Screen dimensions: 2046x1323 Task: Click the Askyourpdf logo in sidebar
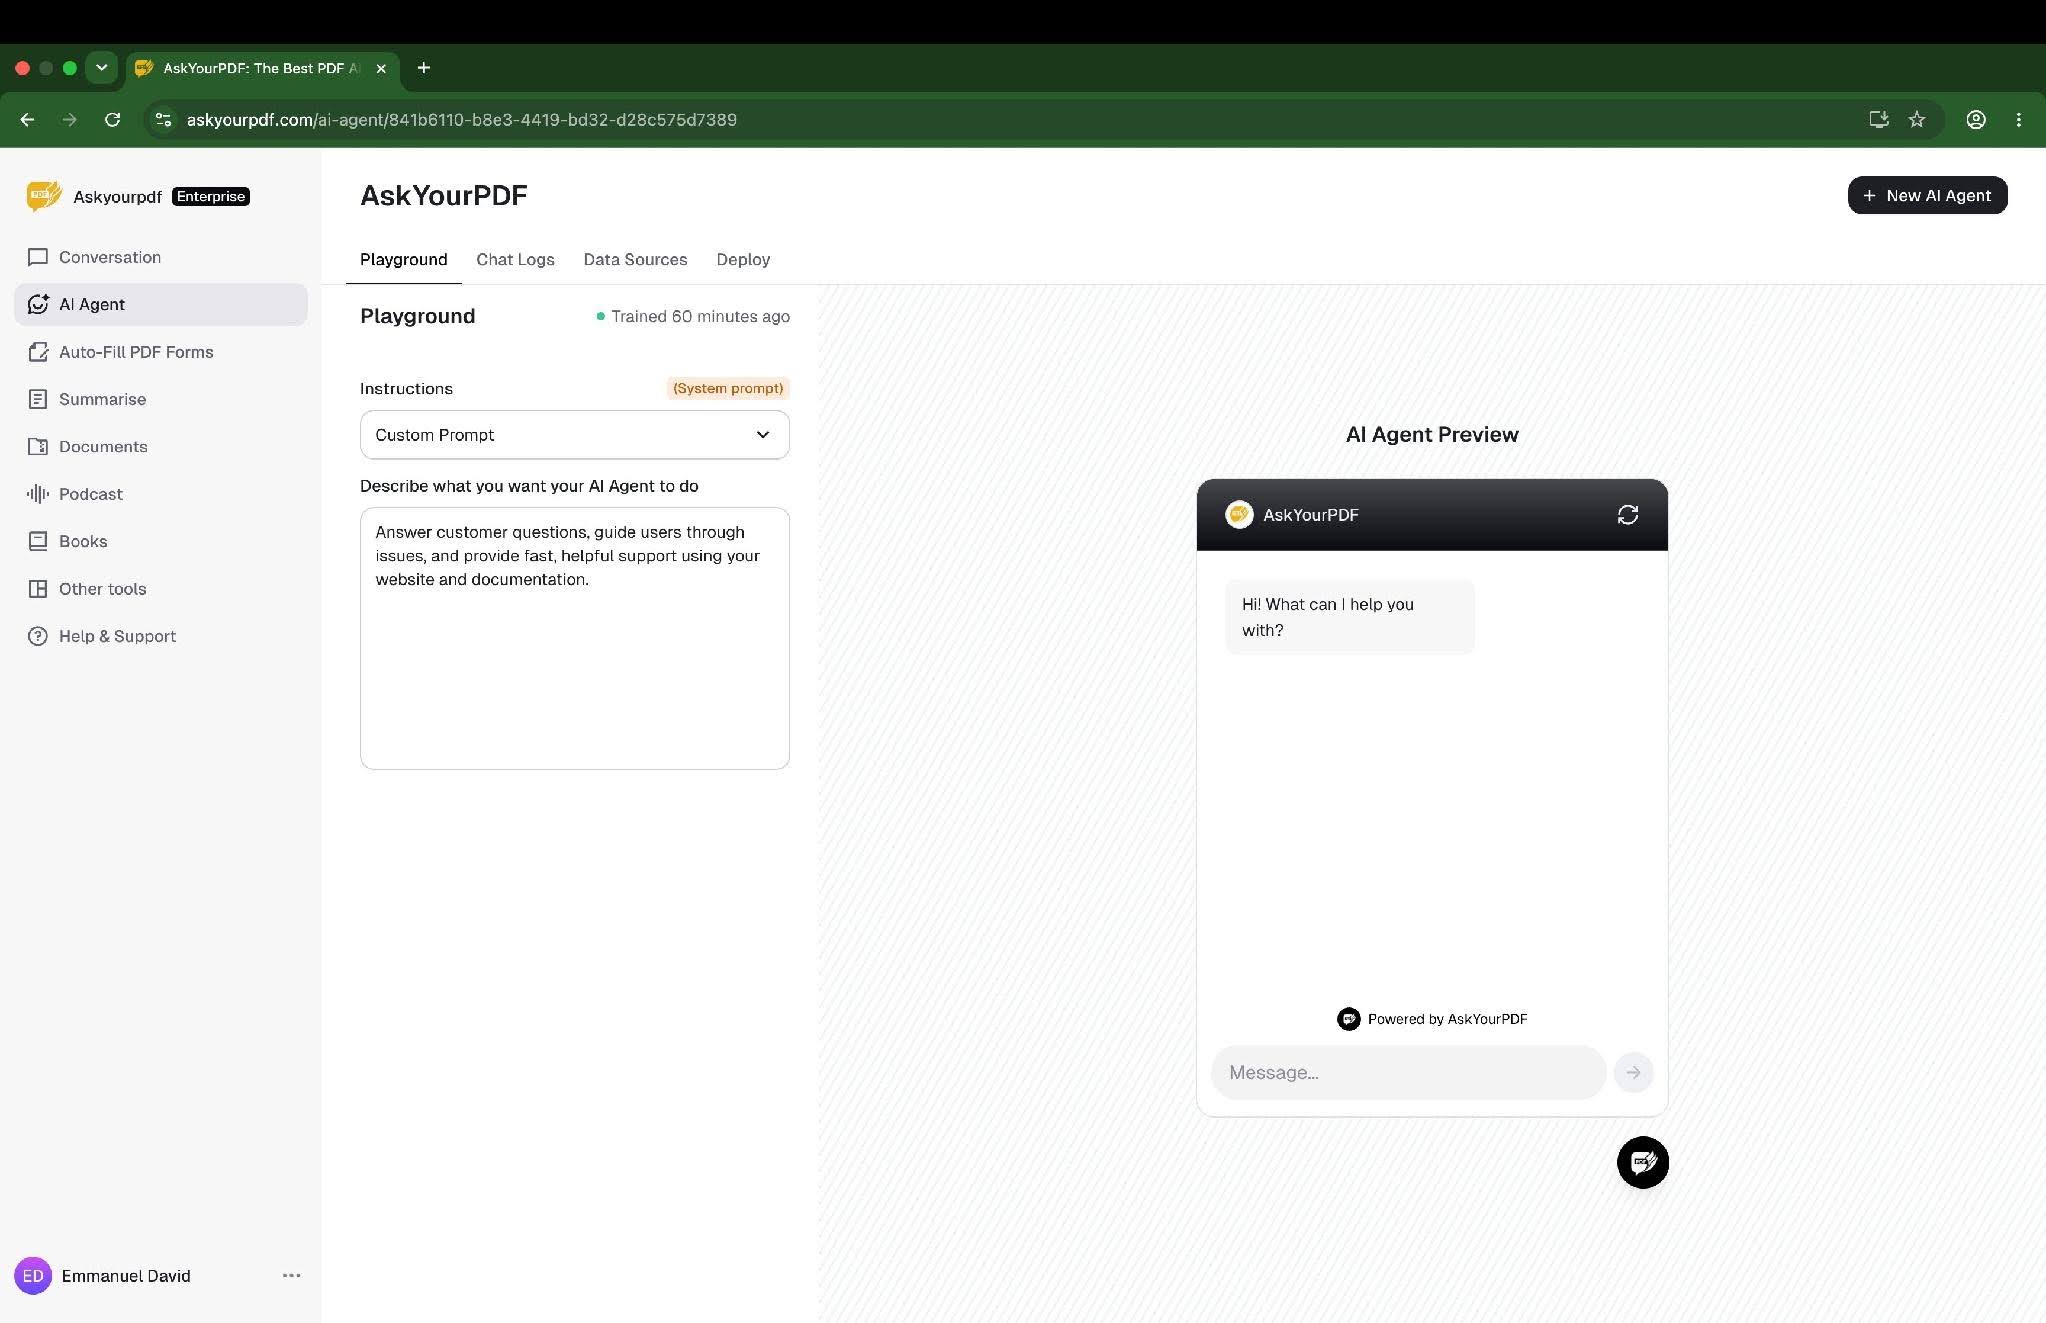[44, 196]
